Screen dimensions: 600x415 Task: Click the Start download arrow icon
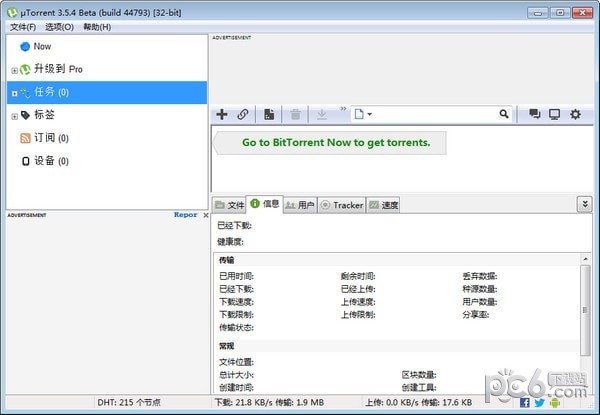(322, 114)
